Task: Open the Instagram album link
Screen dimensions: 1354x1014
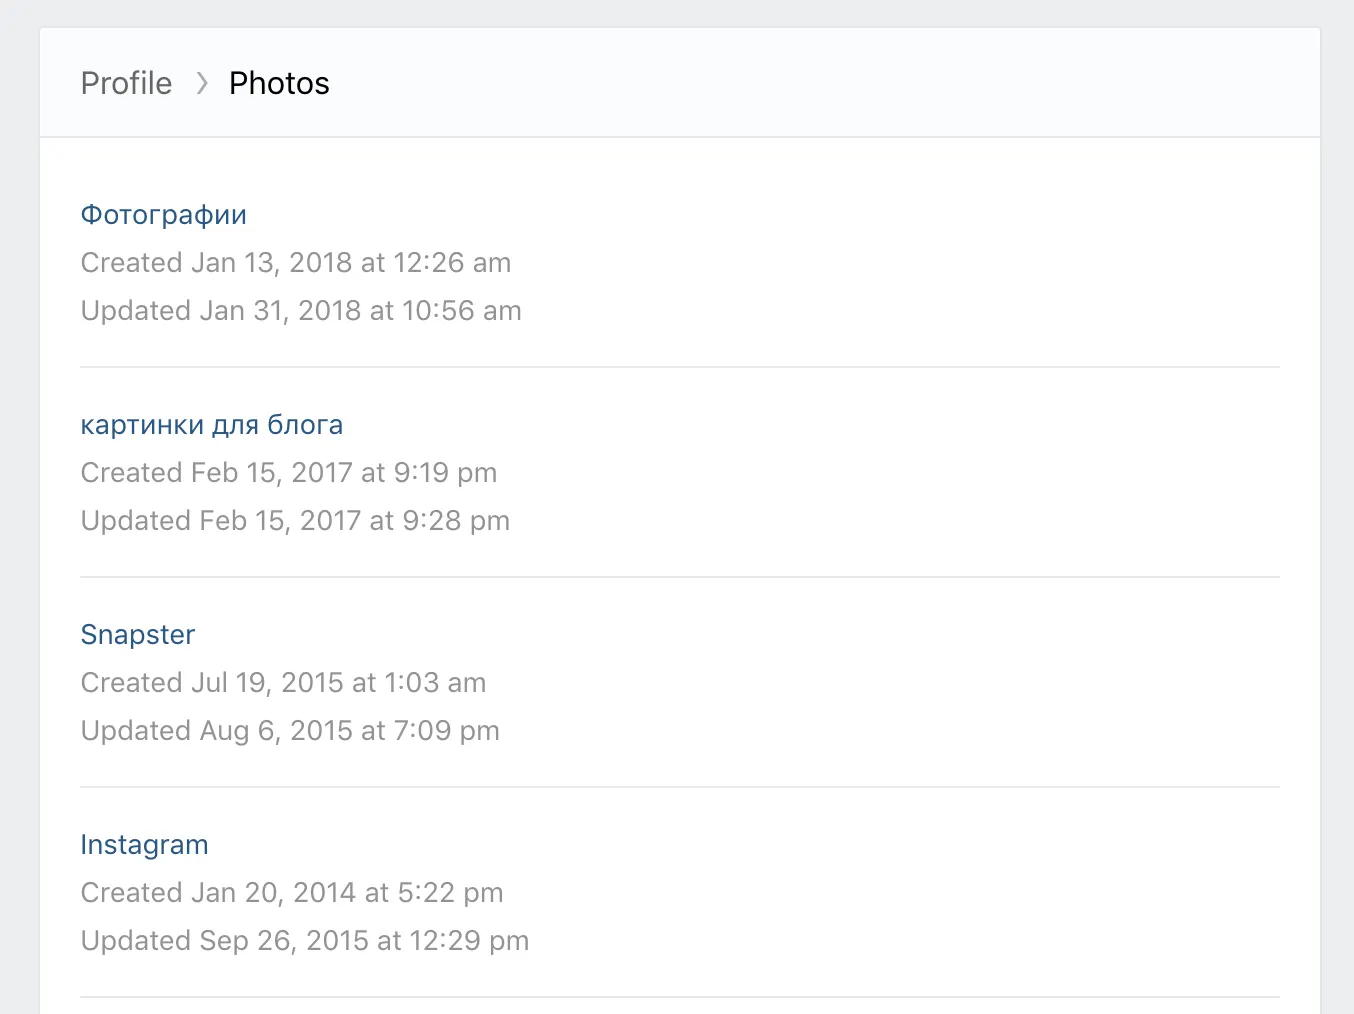Action: tap(144, 845)
